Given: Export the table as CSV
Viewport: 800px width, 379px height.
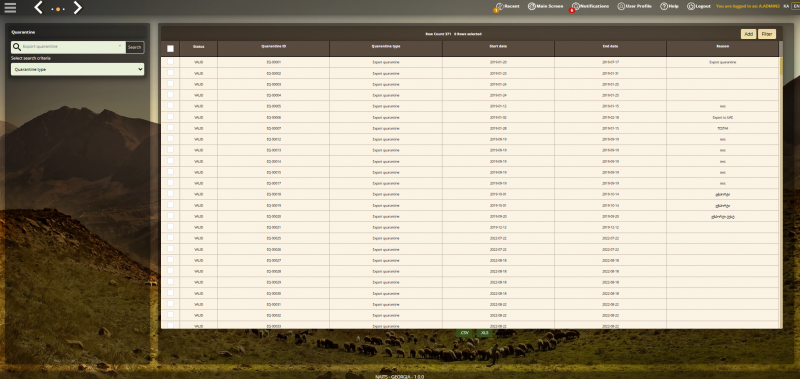Looking at the screenshot, I should [464, 333].
